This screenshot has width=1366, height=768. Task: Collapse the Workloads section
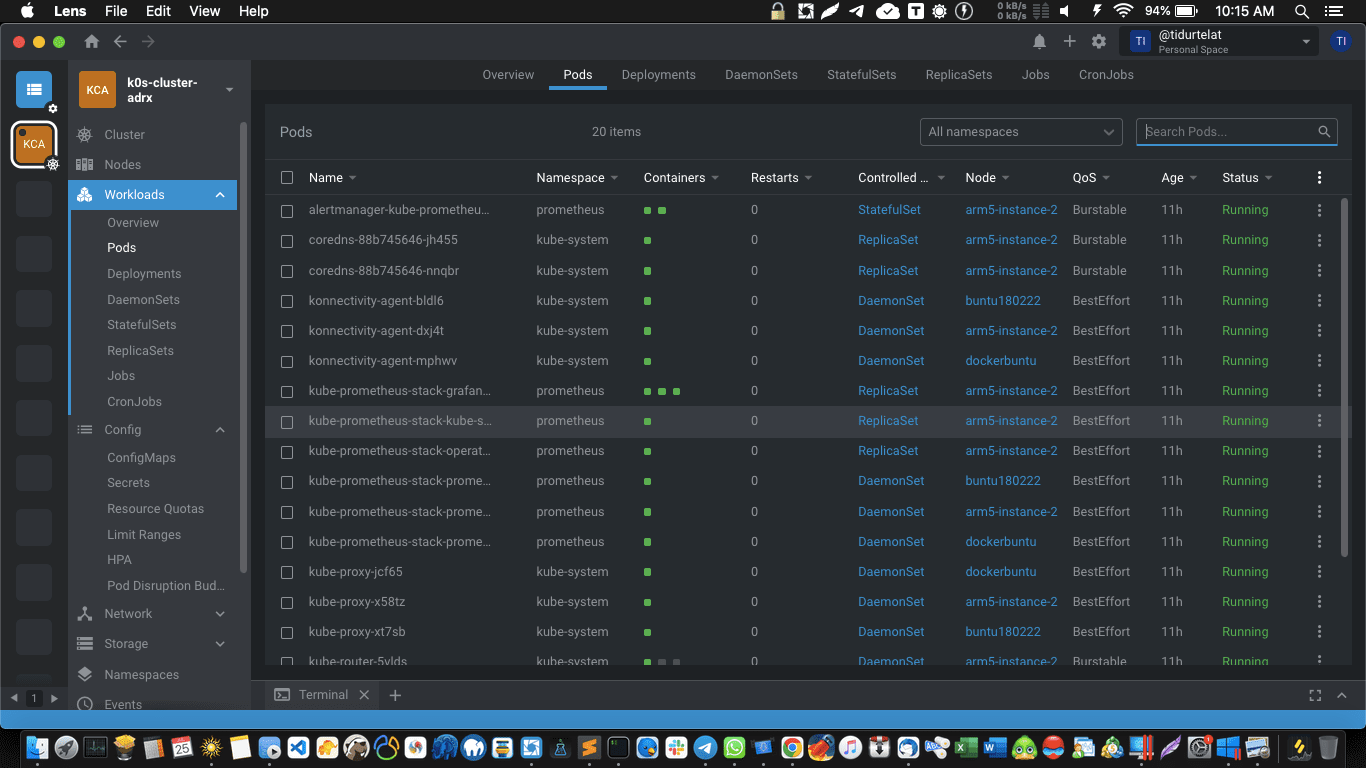pyautogui.click(x=220, y=195)
